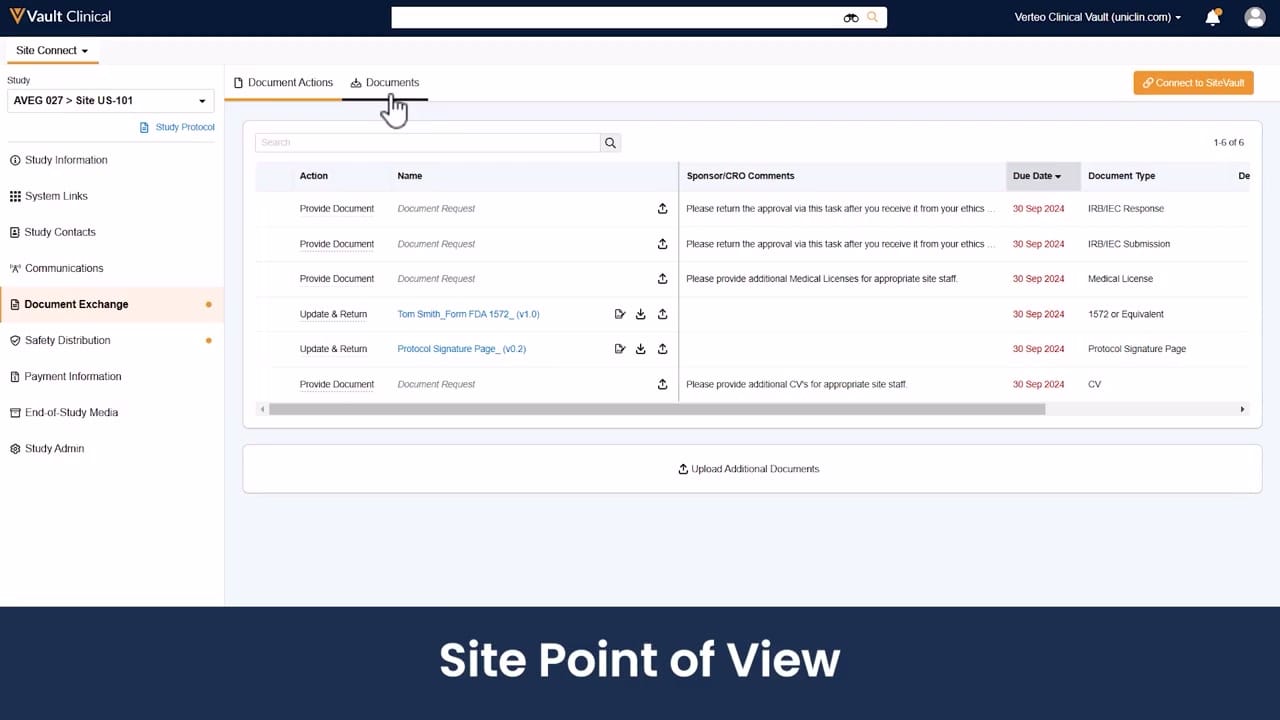This screenshot has width=1280, height=720.
Task: Click the scrollbar left arrow
Action: coord(261,409)
